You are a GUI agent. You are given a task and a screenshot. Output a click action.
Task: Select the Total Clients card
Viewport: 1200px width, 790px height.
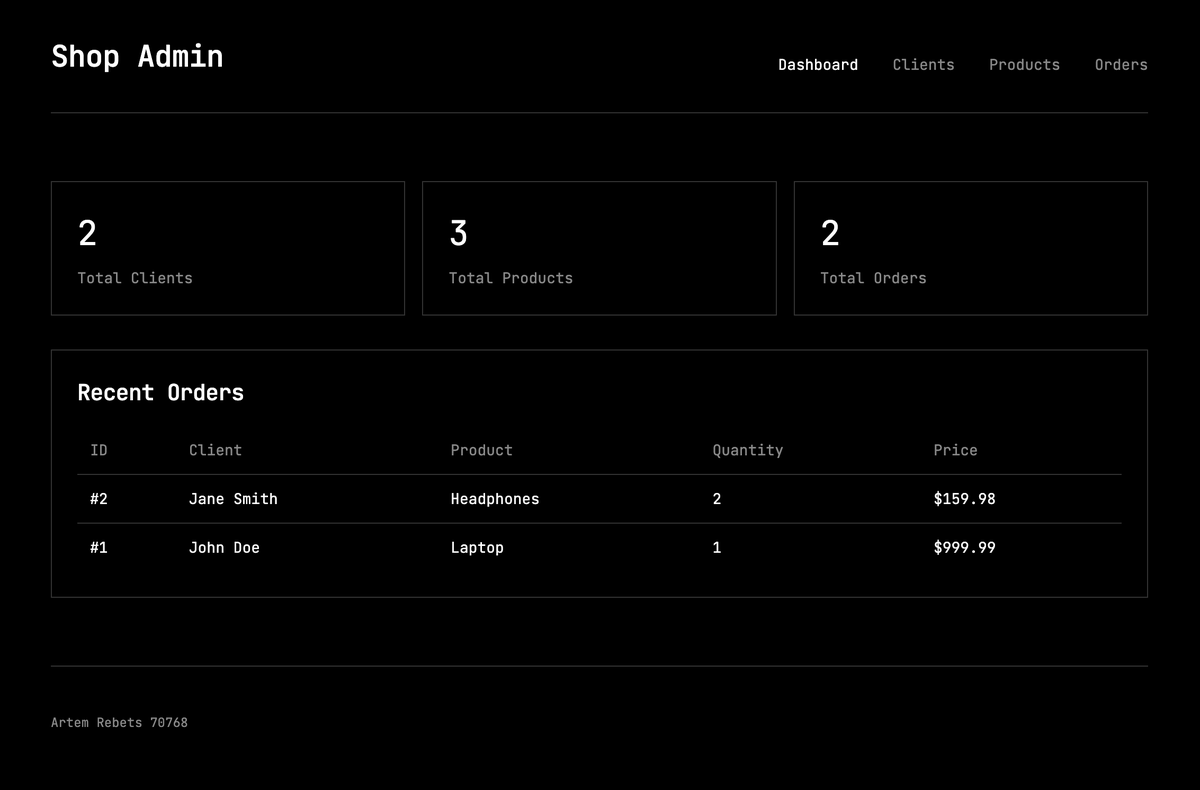tap(228, 248)
